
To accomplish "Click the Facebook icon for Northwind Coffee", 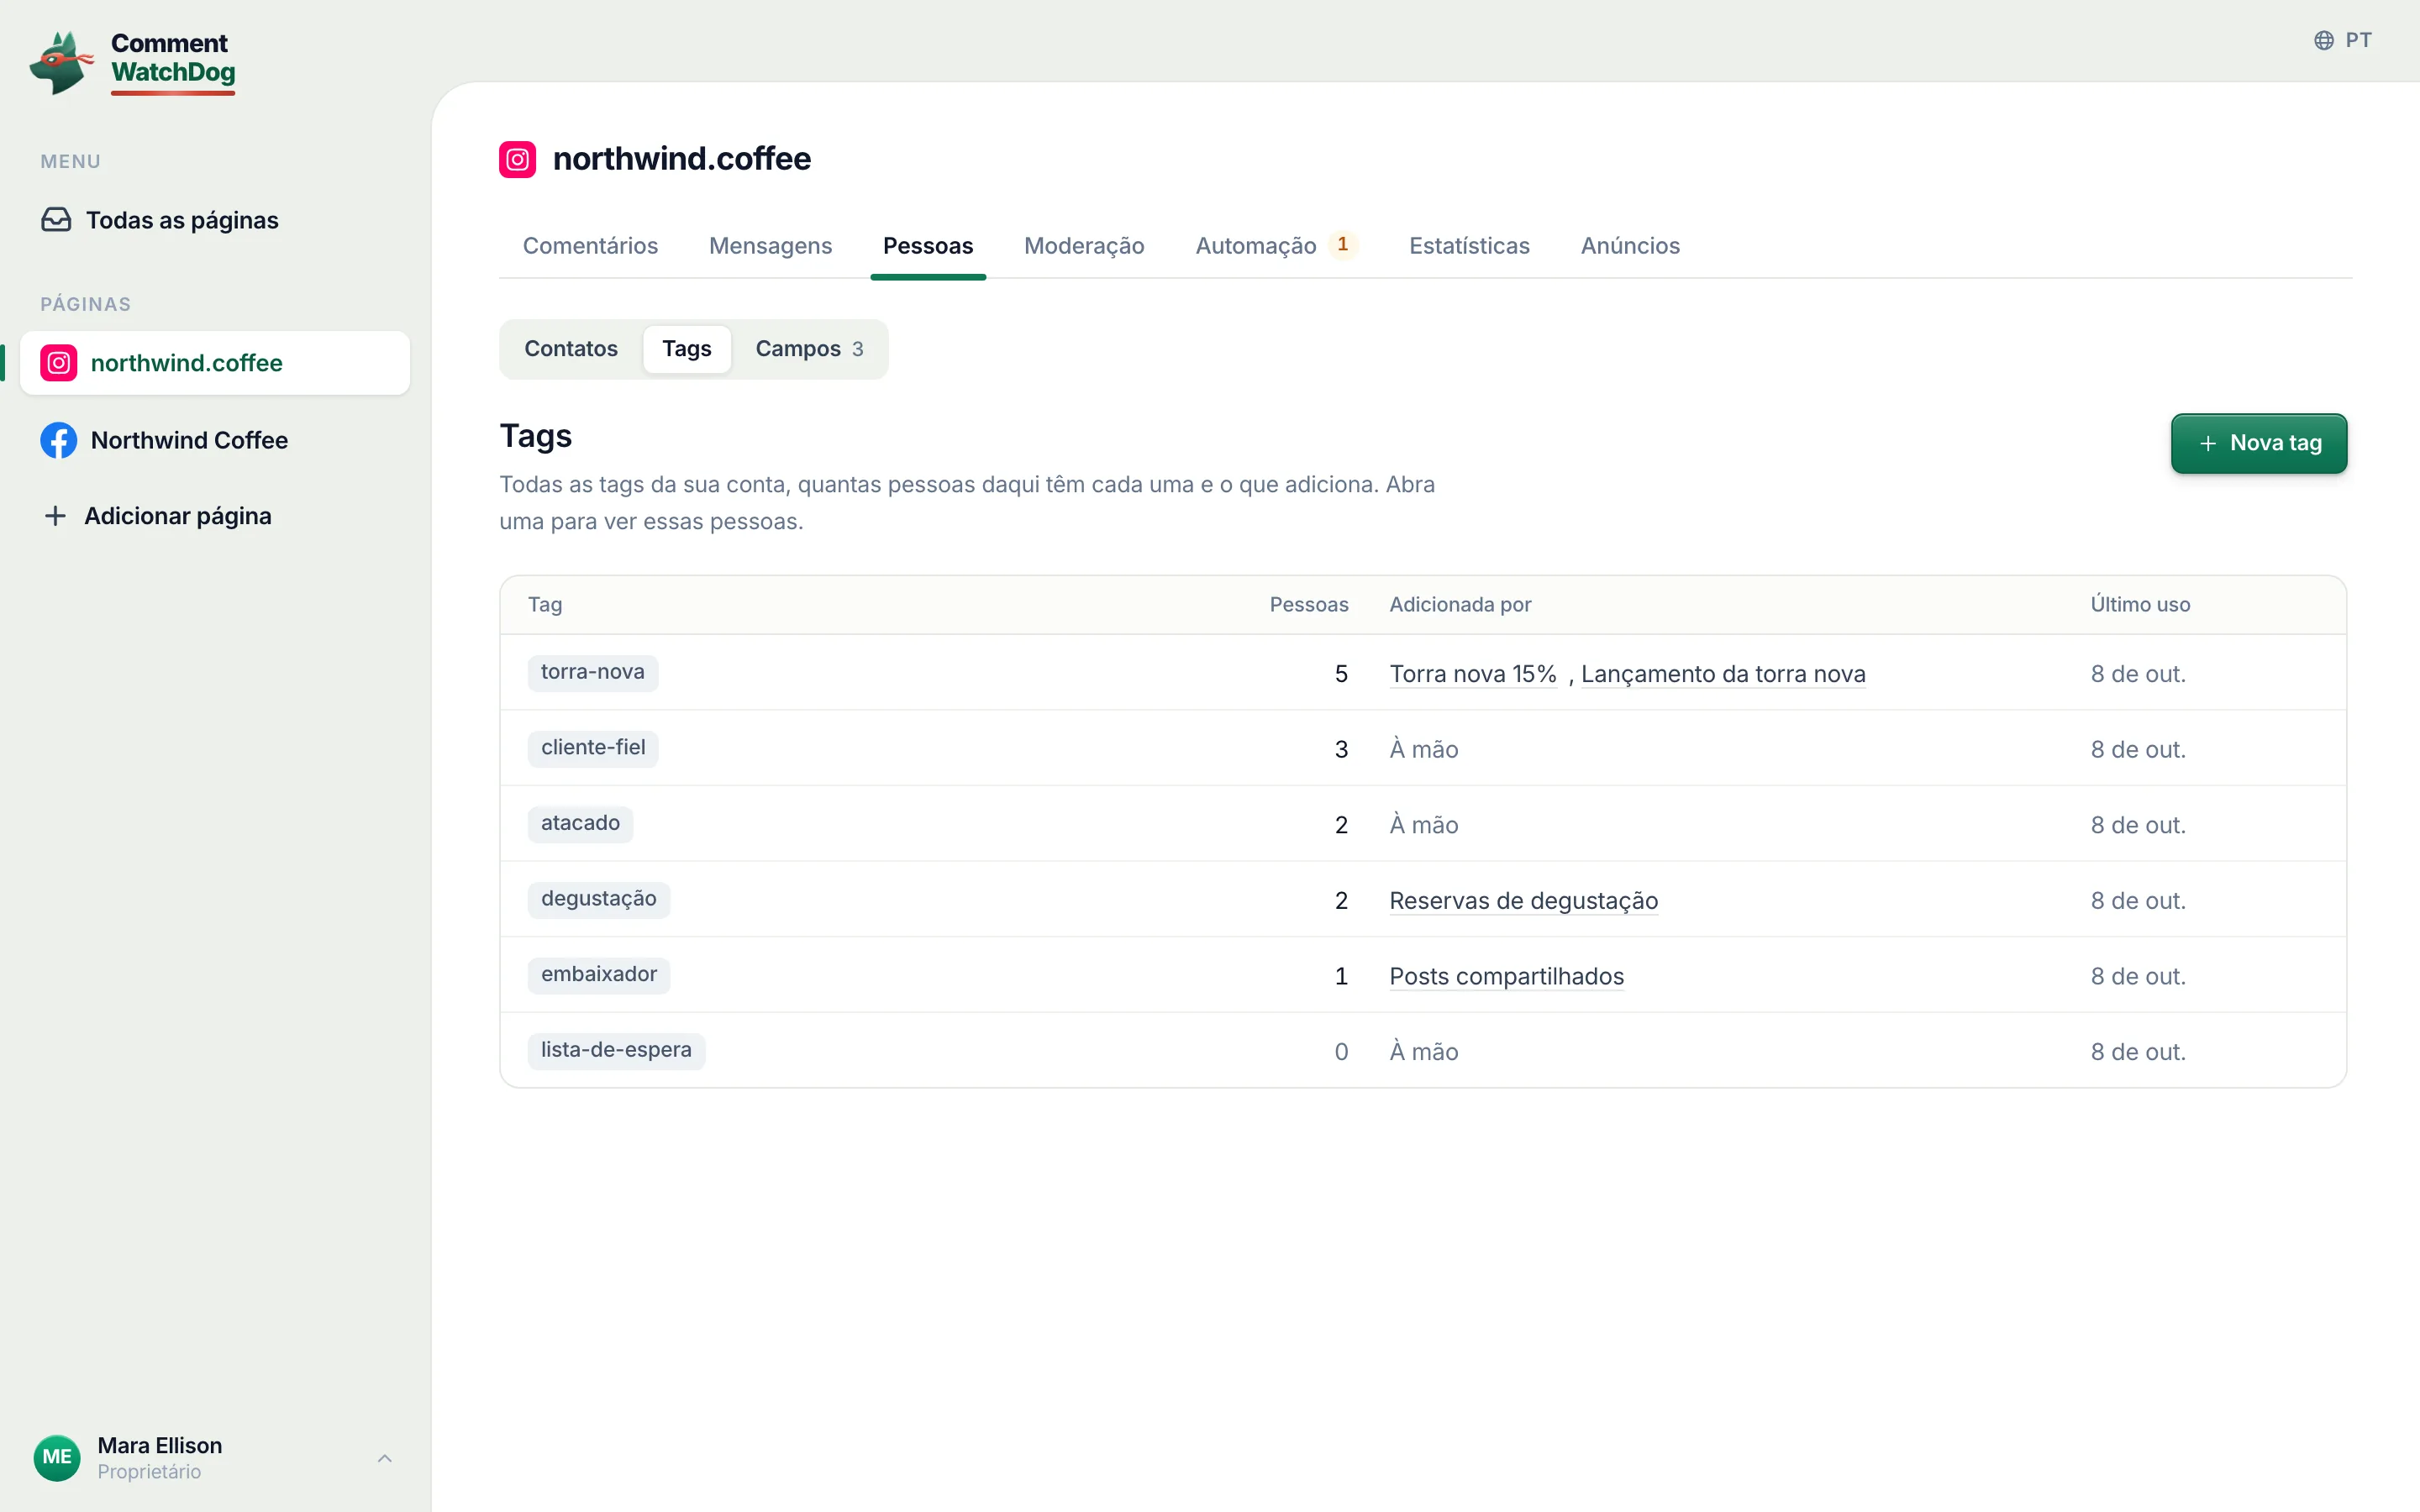I will click(x=59, y=440).
